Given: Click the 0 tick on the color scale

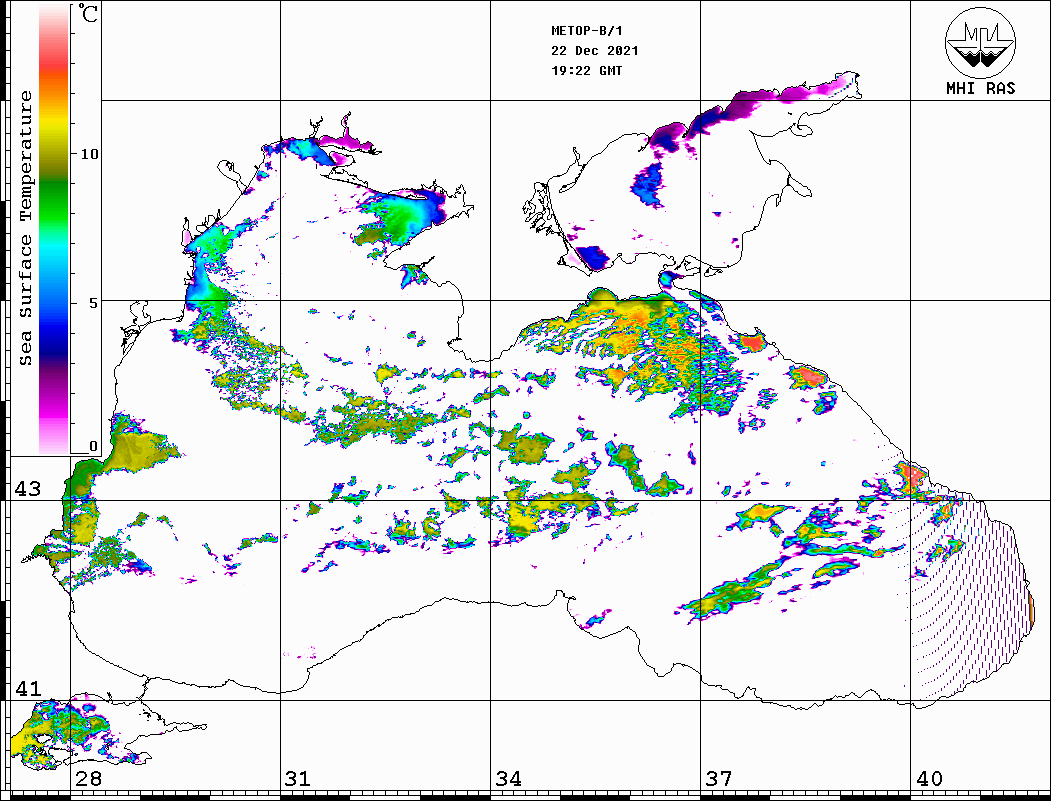Looking at the screenshot, I should click(92, 446).
